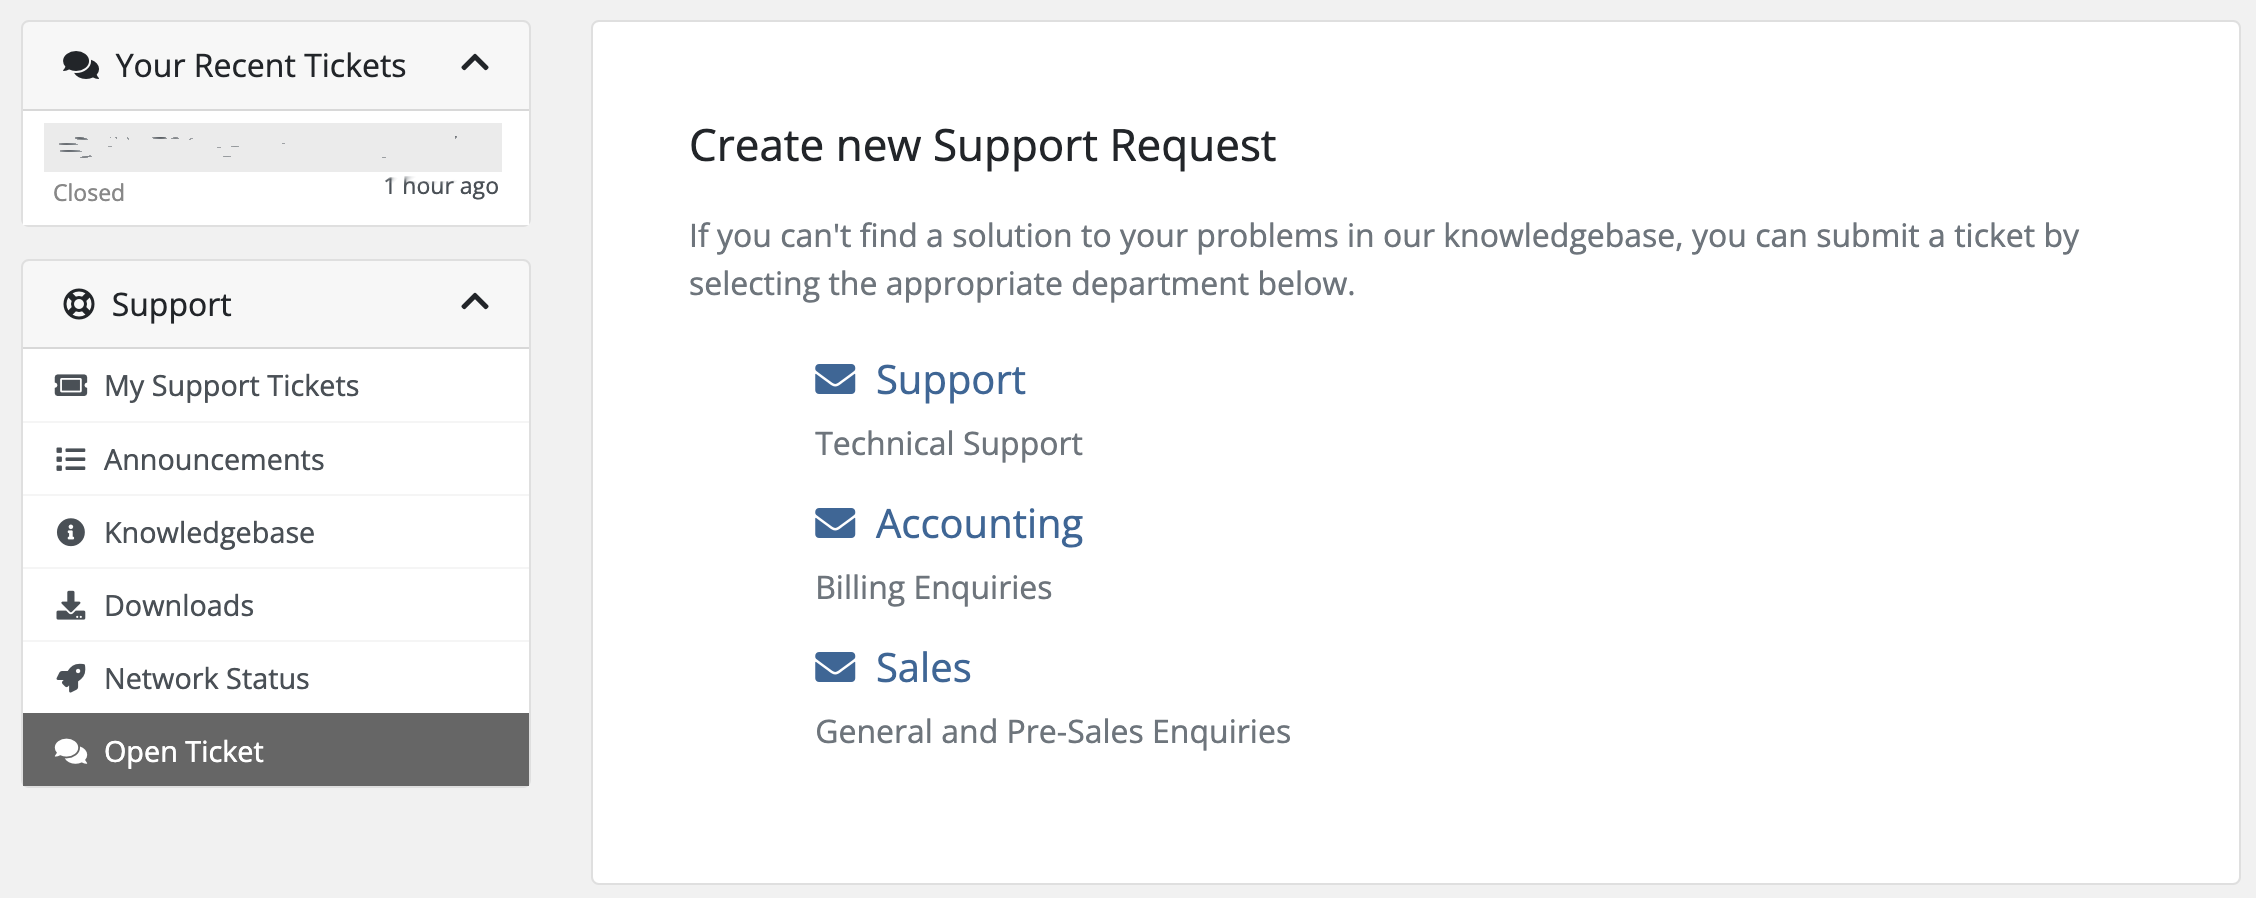Click the lifebuoy icon in Support panel header

[79, 304]
